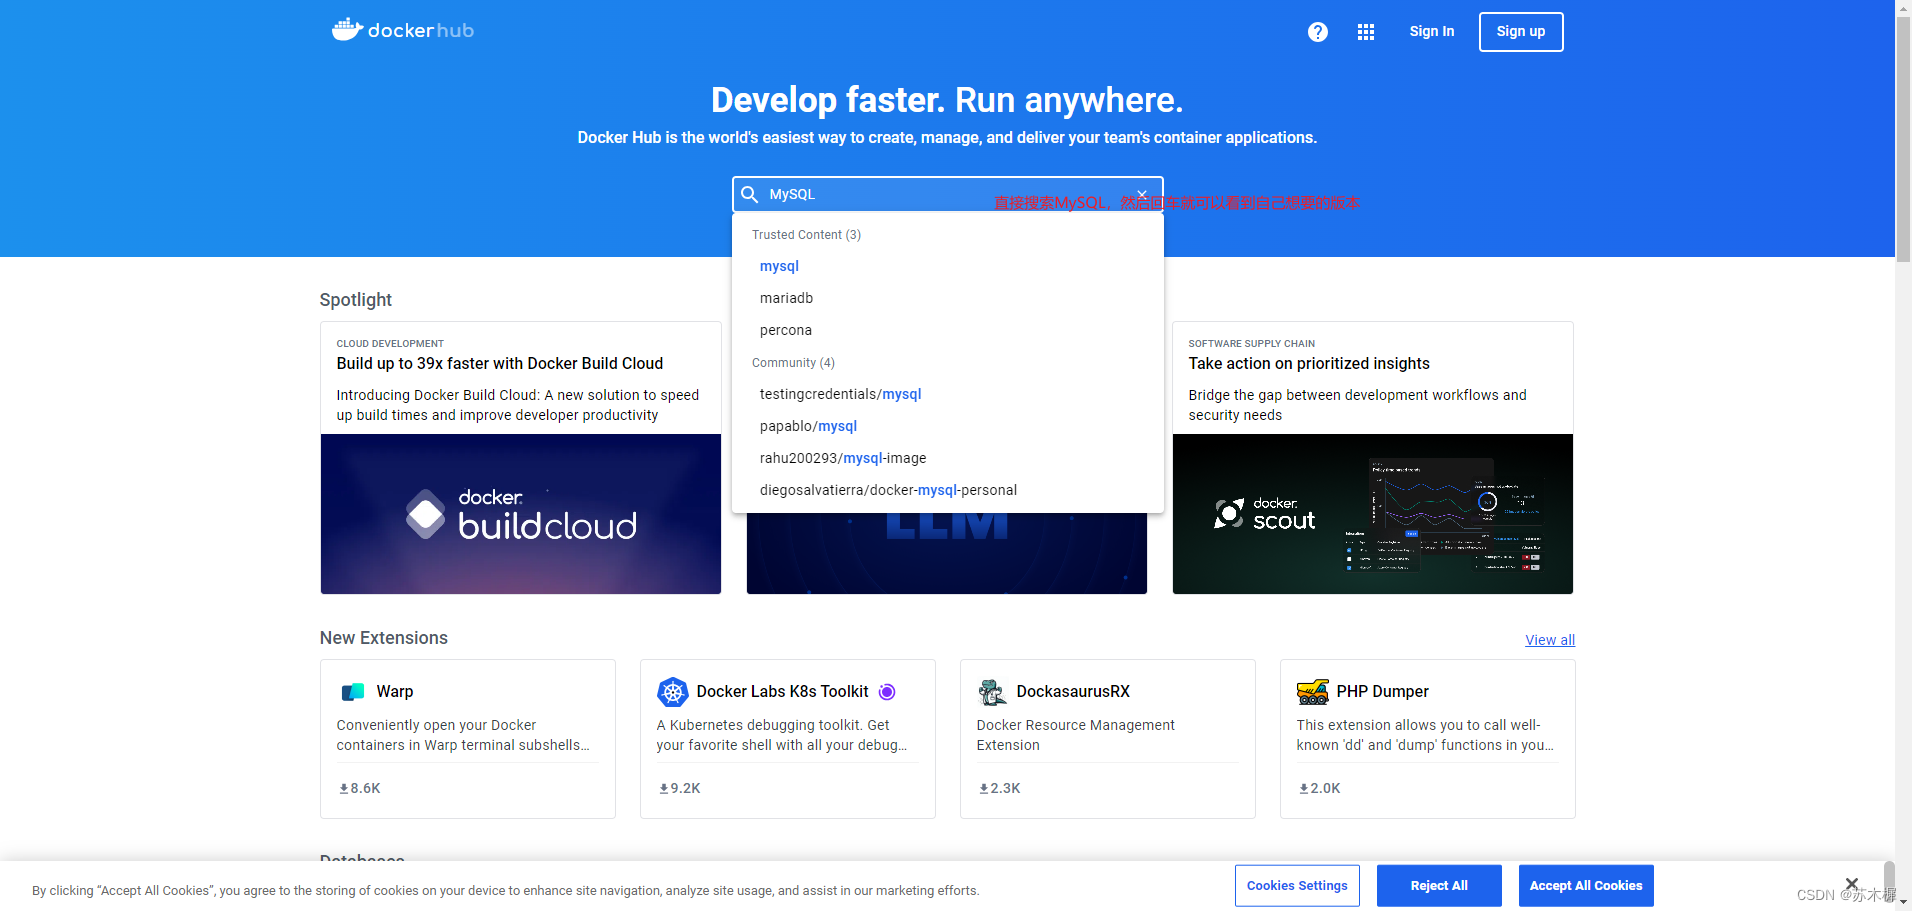The height and width of the screenshot is (911, 1912).
Task: Open the Docker Scout thumbnail image
Action: click(1373, 514)
